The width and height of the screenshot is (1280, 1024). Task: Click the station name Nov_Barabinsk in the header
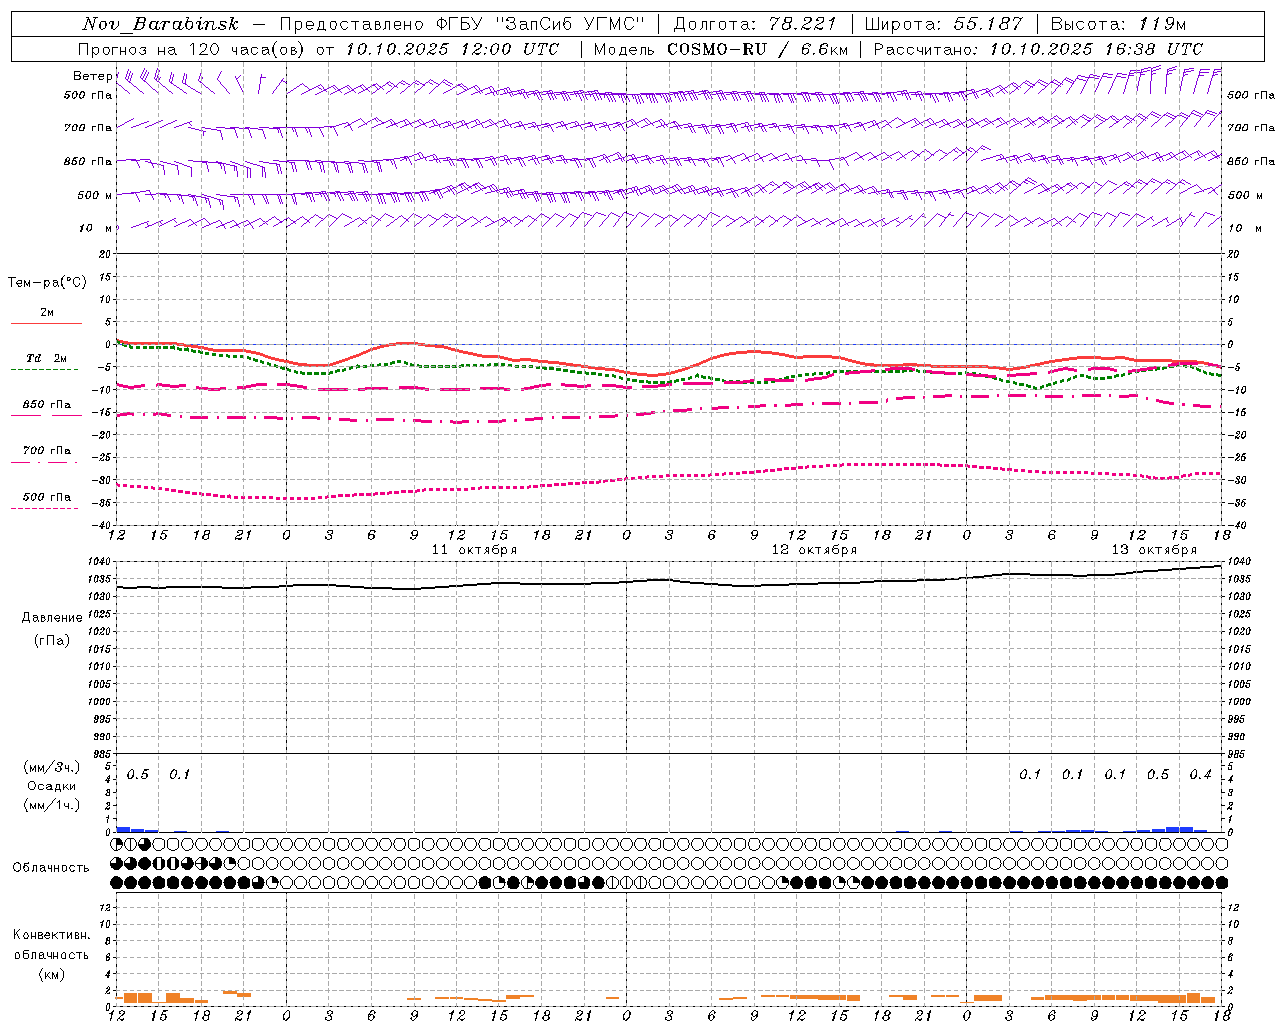[x=161, y=24]
